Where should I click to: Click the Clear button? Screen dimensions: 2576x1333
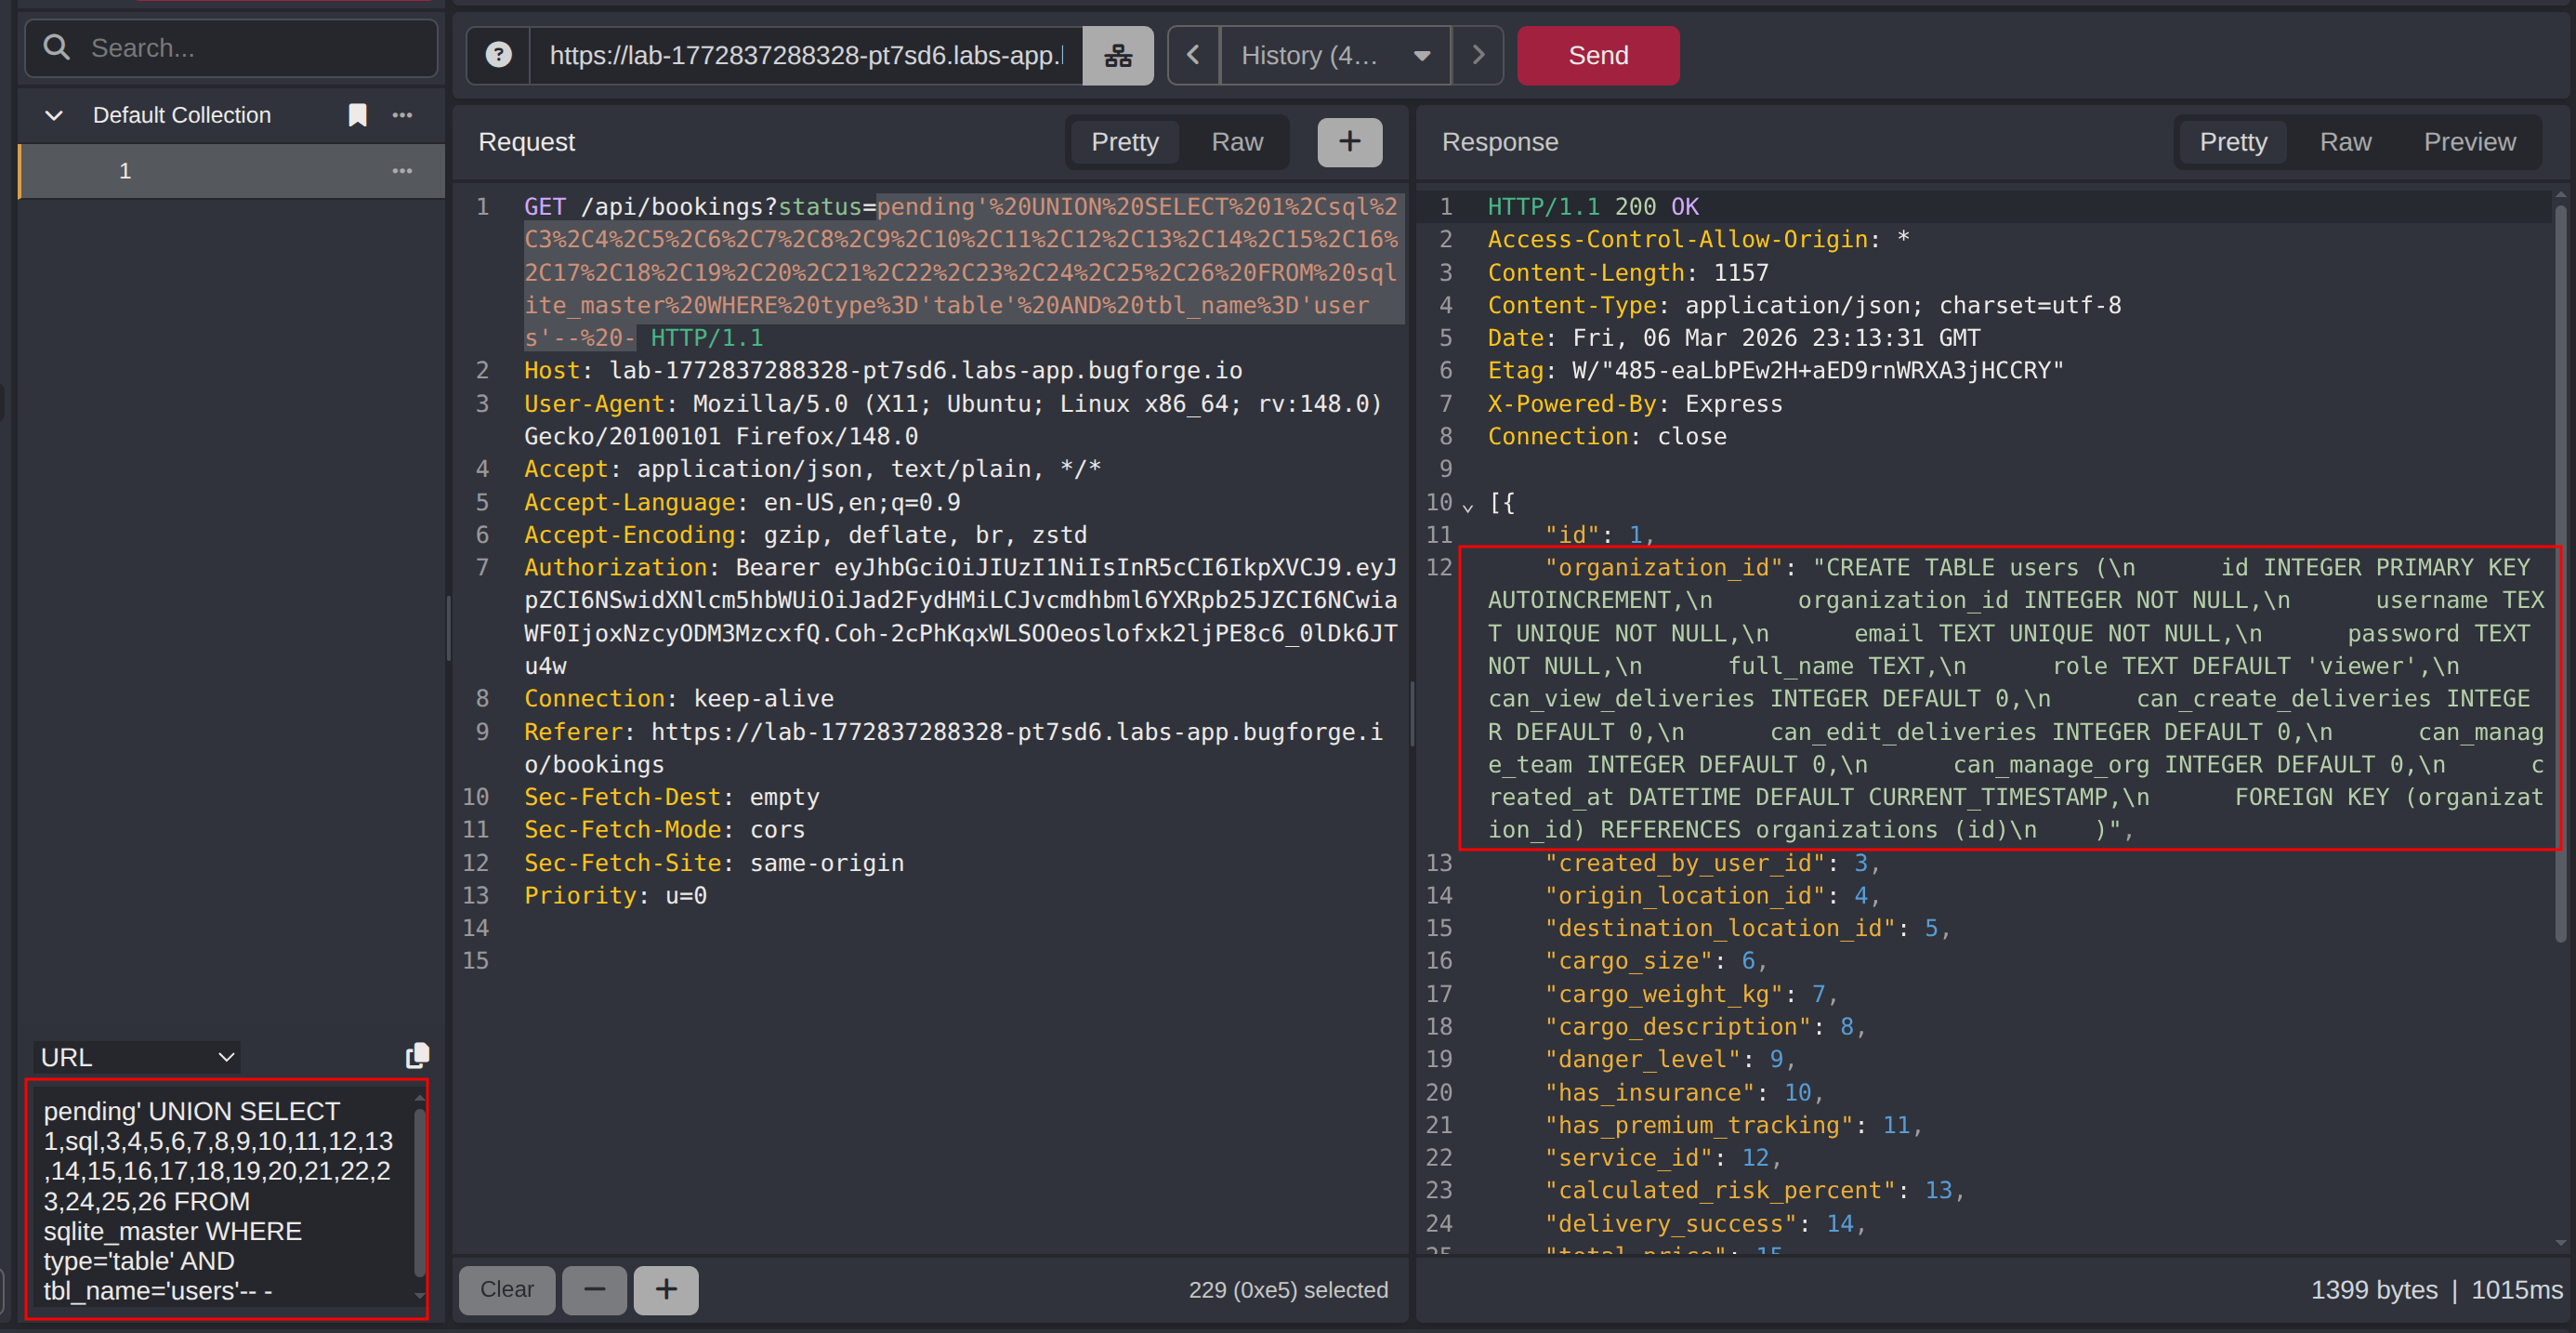pyautogui.click(x=506, y=1289)
